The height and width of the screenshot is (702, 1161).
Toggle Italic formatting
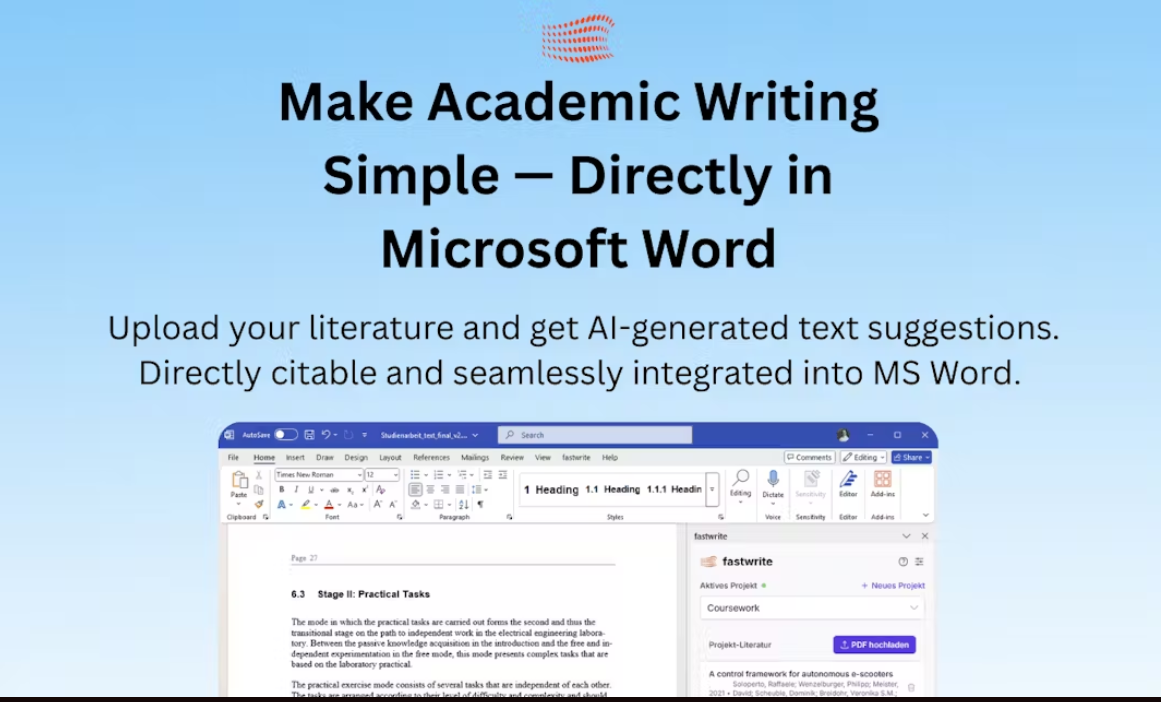pyautogui.click(x=296, y=489)
